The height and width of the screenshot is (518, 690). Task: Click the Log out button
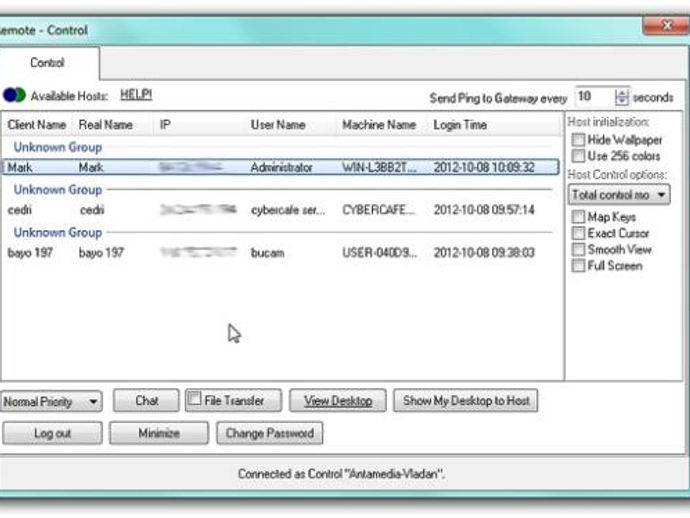(52, 433)
